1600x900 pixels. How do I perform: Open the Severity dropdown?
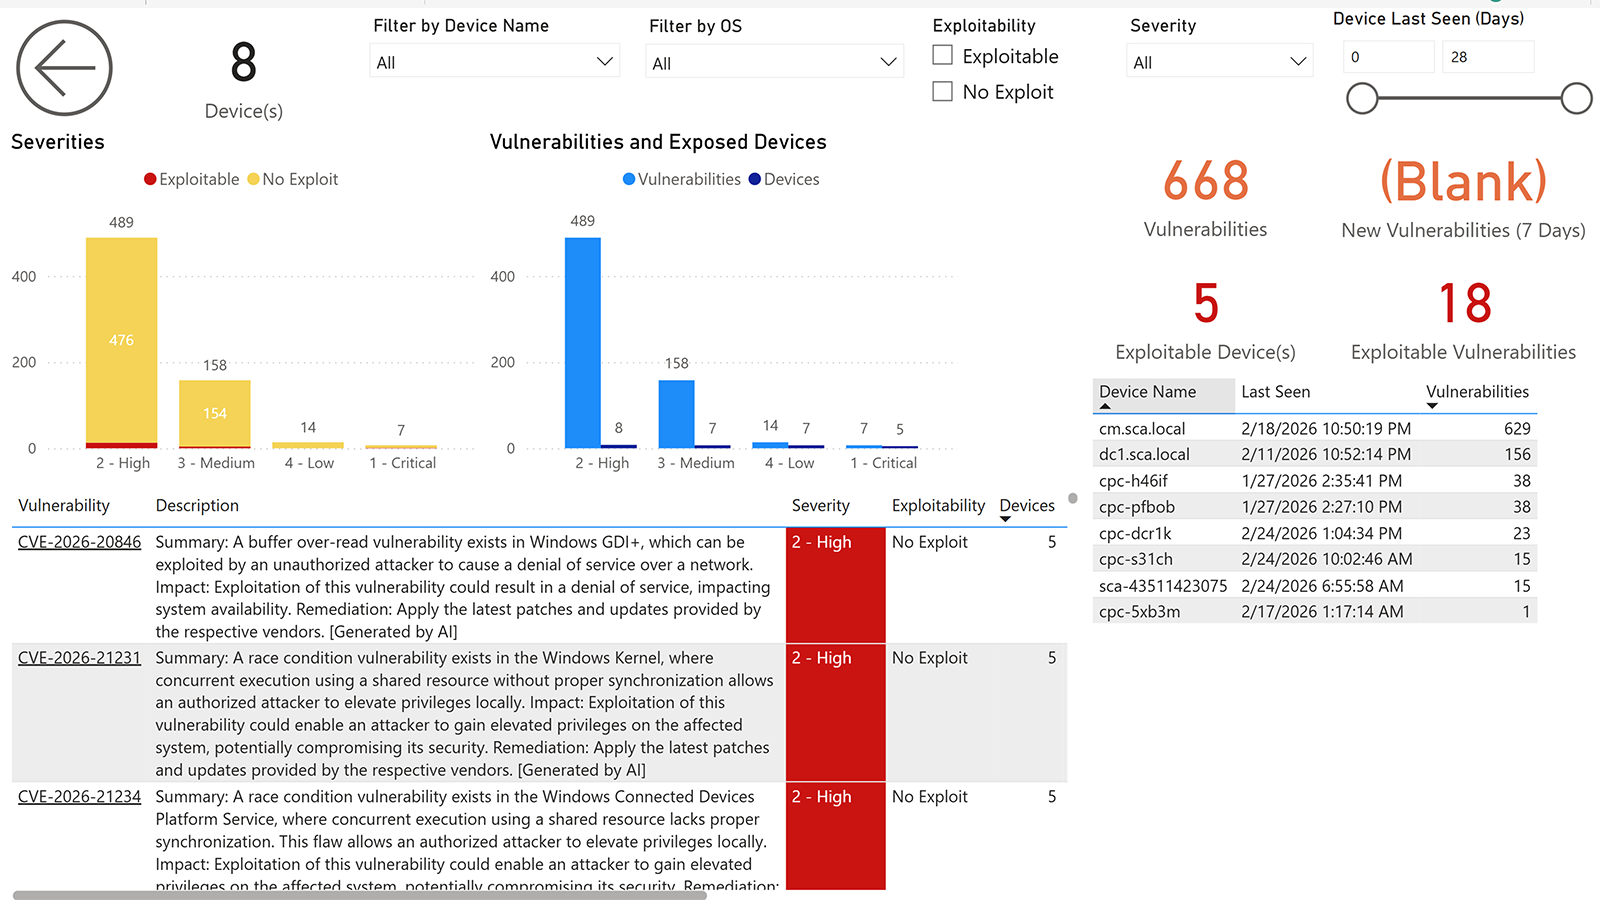[1219, 62]
